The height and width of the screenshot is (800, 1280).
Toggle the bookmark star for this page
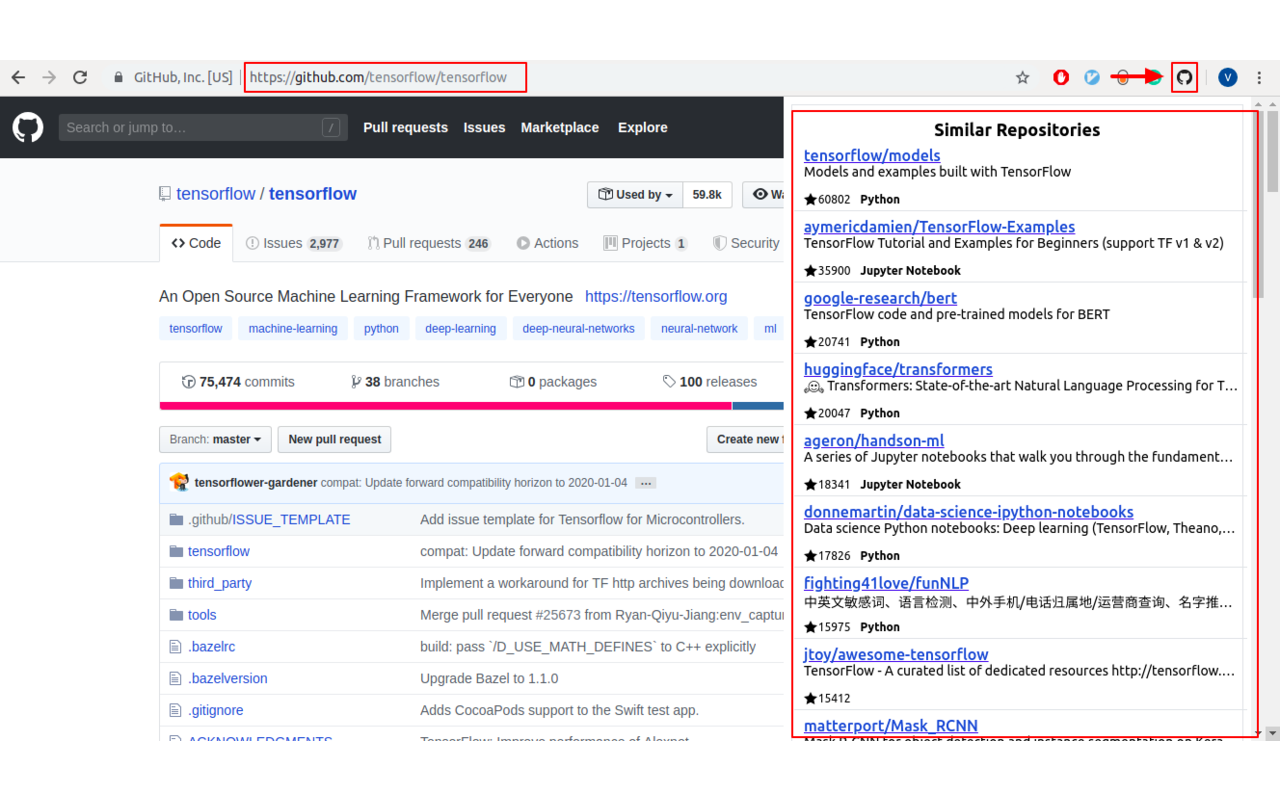point(1021,77)
